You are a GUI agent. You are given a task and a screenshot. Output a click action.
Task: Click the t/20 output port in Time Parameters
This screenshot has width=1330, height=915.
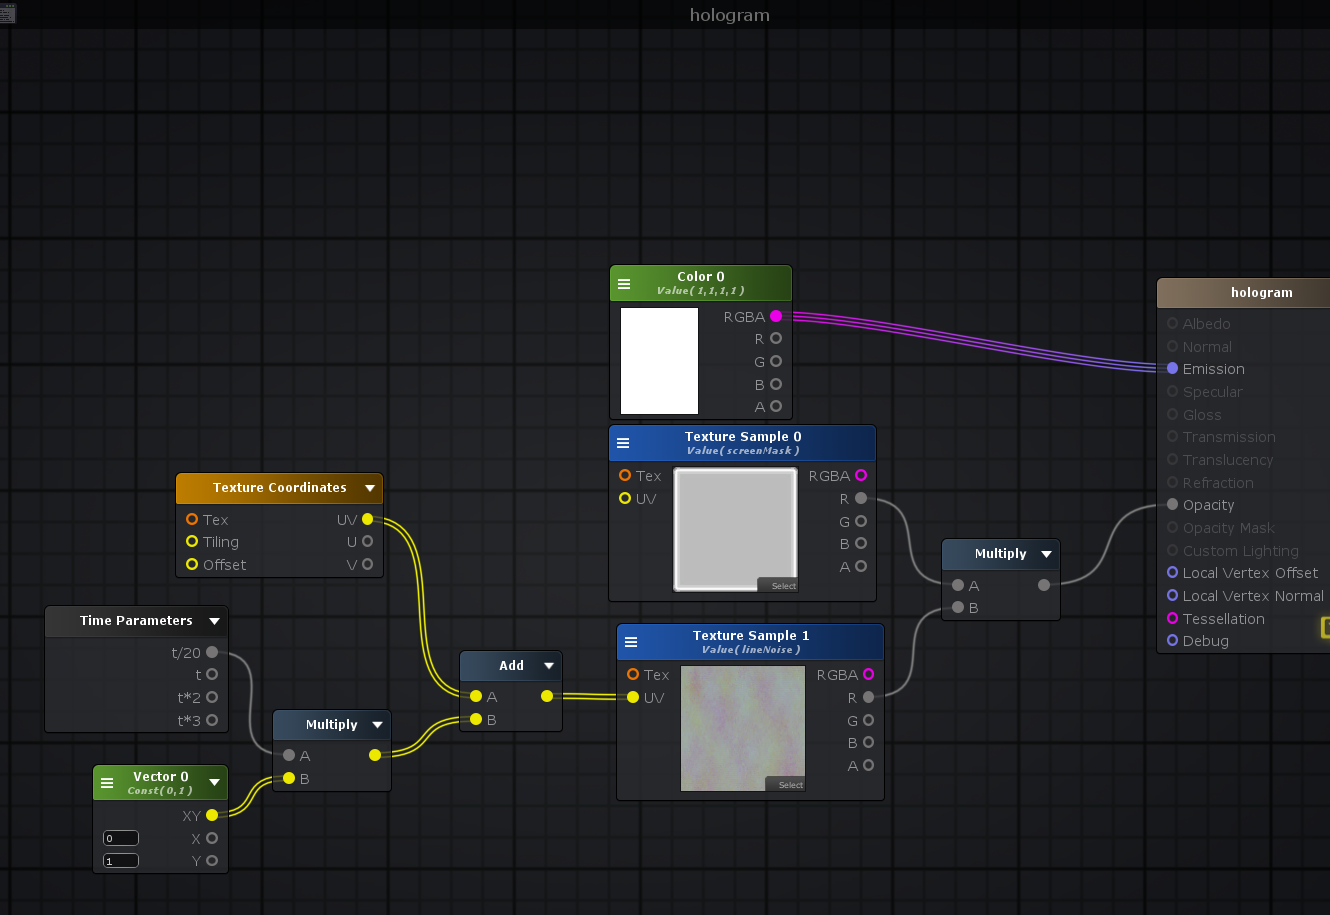[212, 652]
